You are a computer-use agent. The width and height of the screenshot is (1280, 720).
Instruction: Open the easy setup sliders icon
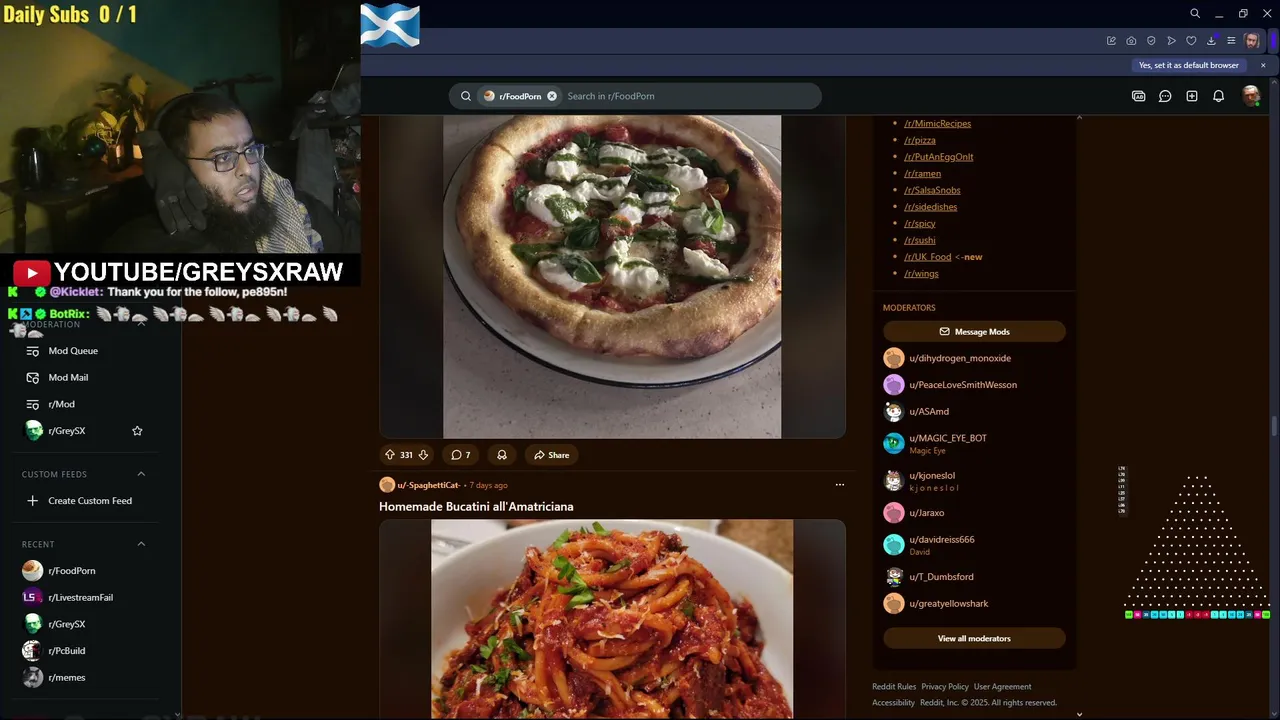(1231, 41)
